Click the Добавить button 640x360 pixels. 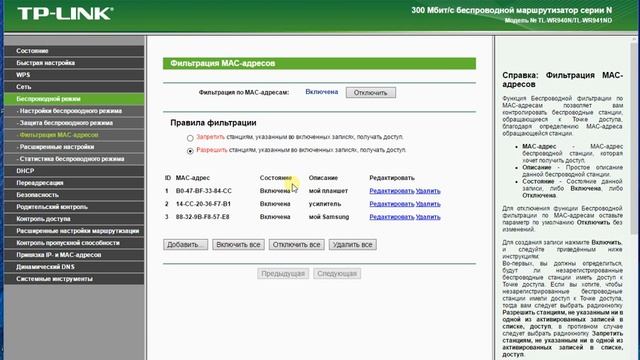coord(185,244)
